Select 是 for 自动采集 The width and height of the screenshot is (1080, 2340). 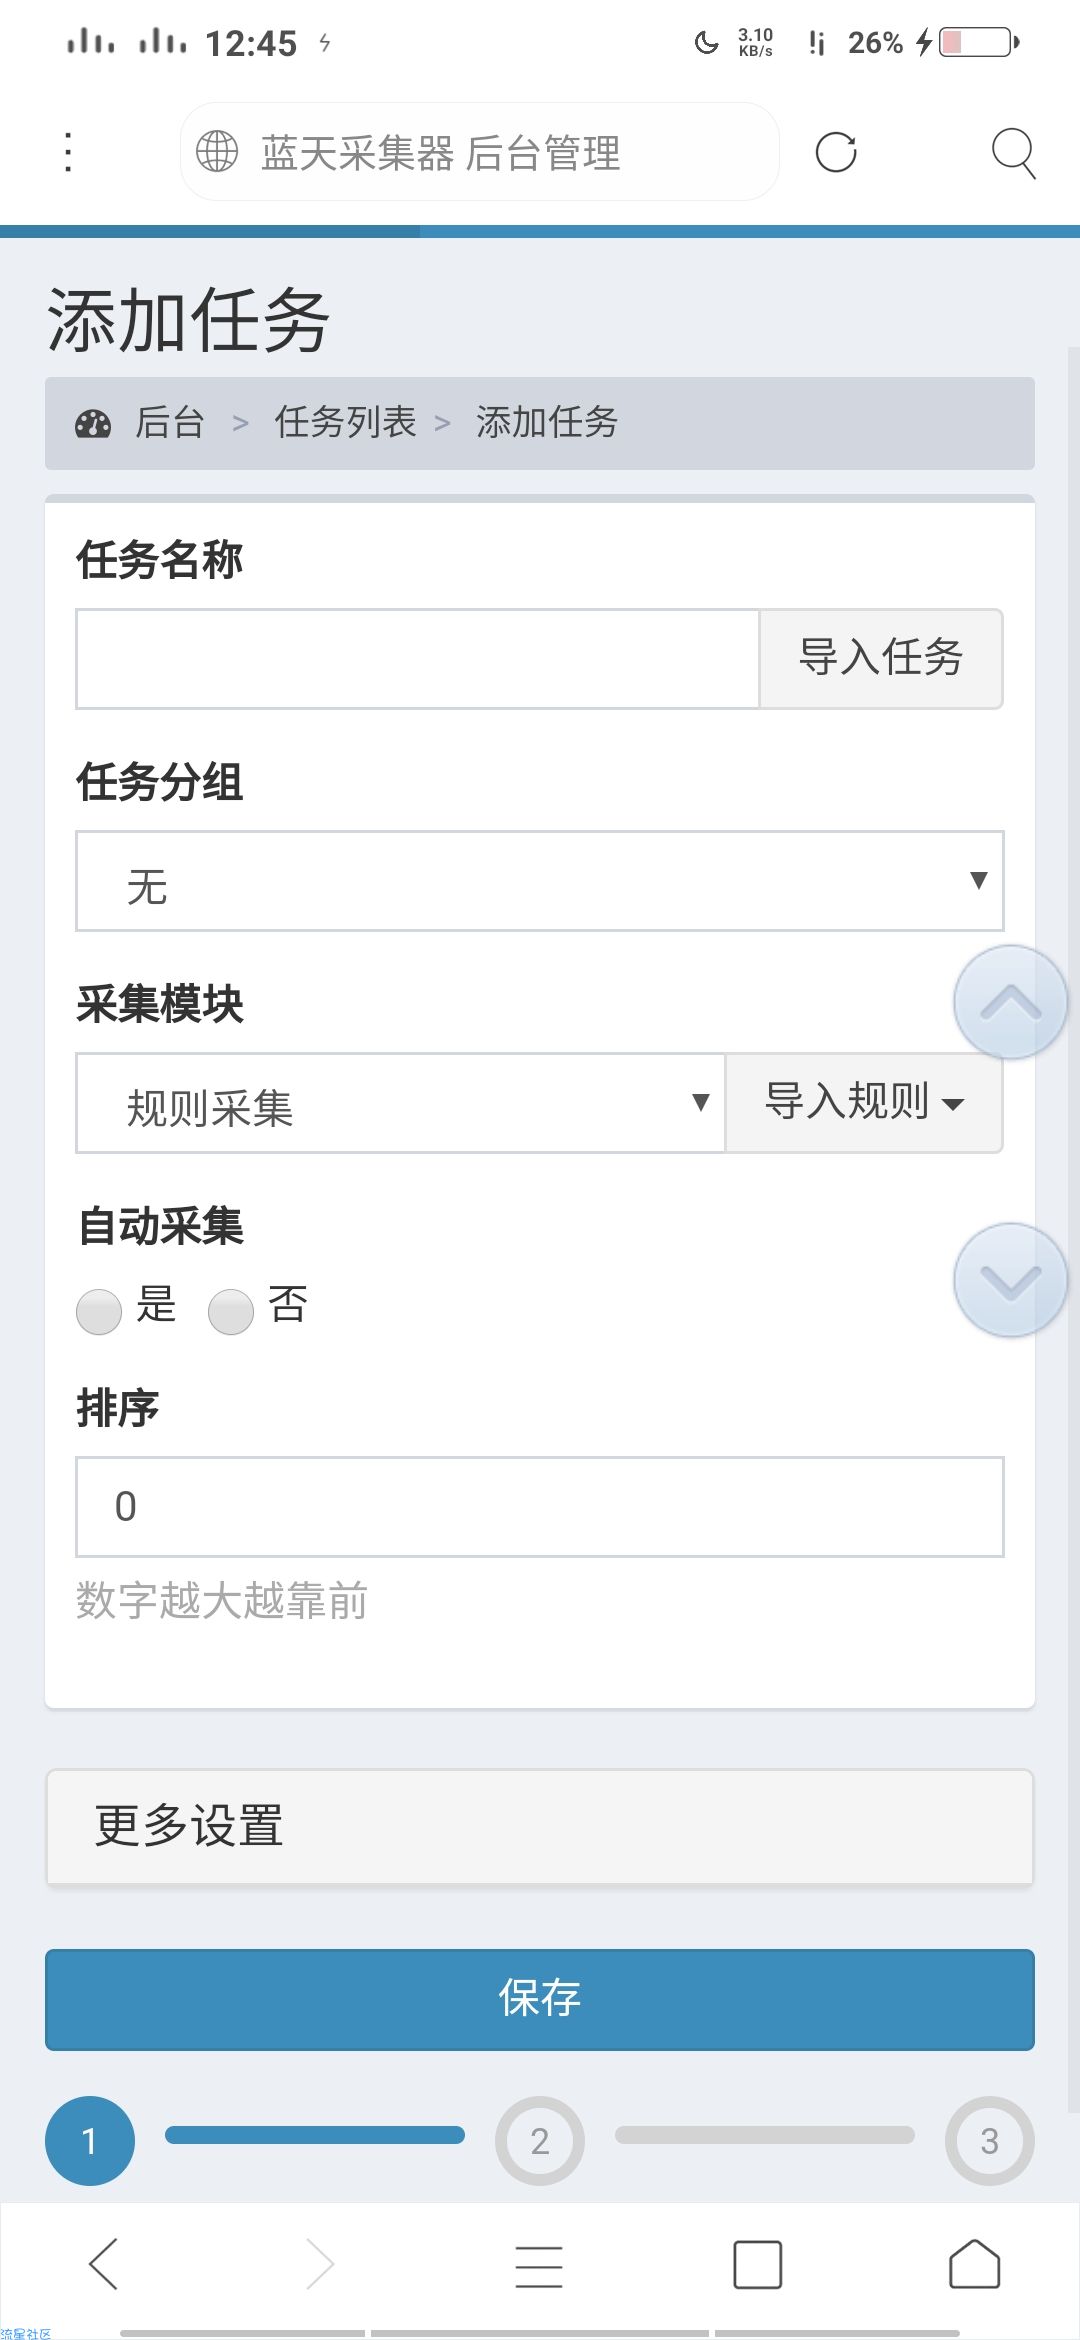[x=99, y=1311]
